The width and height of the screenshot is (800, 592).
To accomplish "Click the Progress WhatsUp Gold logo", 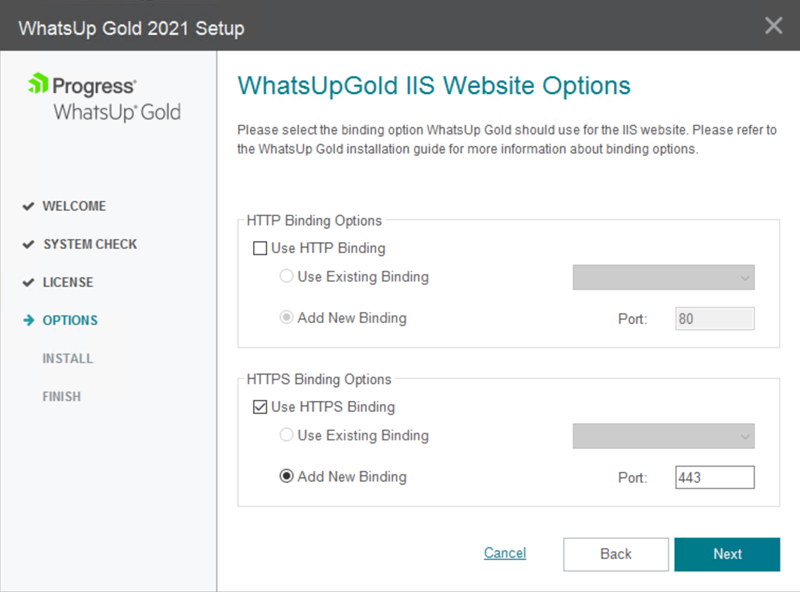I will (105, 97).
